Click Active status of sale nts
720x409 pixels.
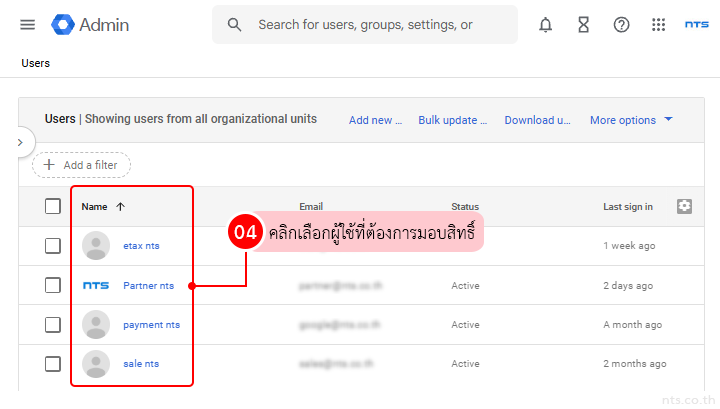point(465,364)
